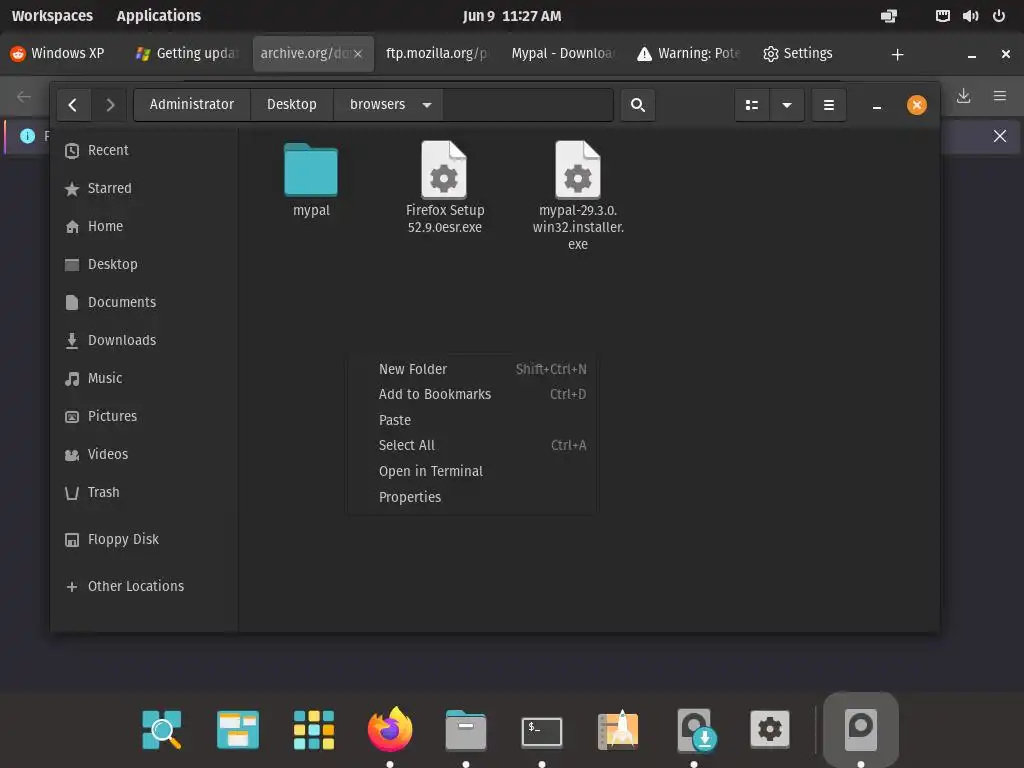Open Documents in the sidebar
Screen dimensions: 1024x768
144,302
